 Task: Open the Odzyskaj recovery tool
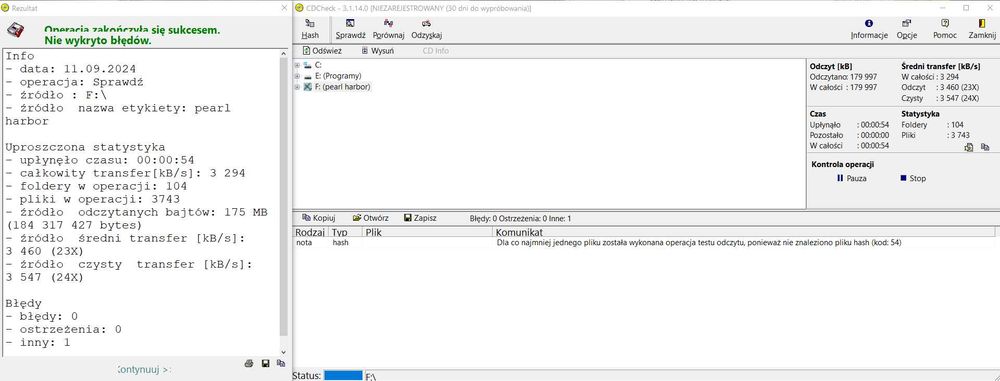427,29
